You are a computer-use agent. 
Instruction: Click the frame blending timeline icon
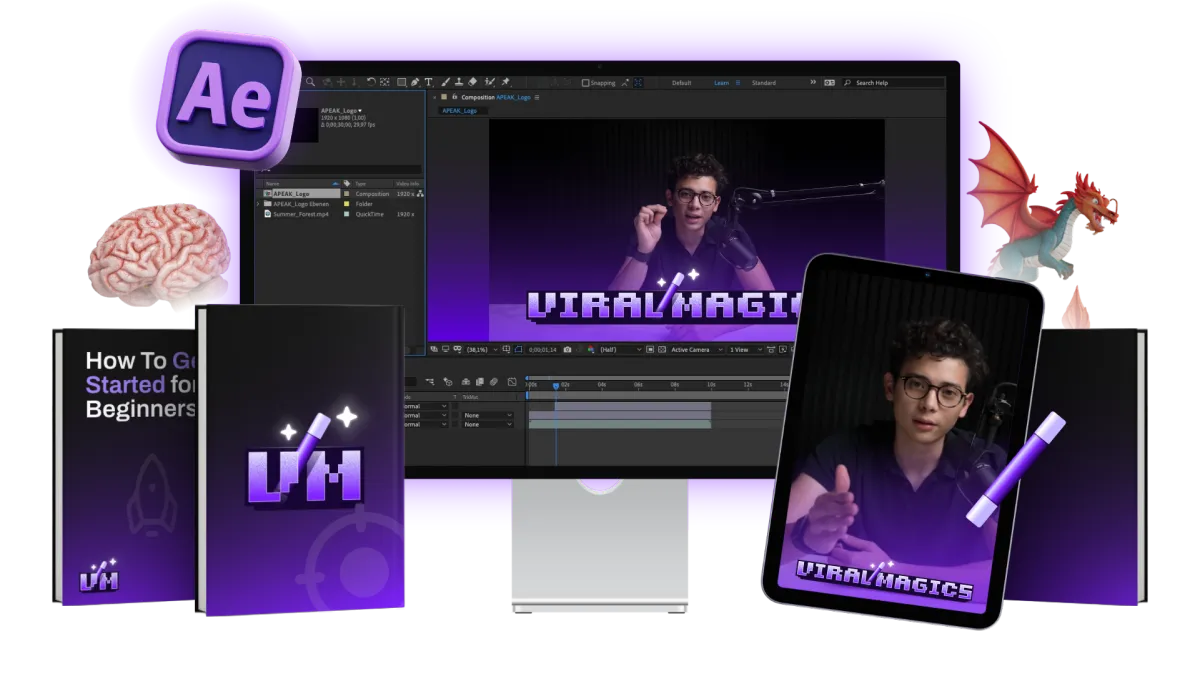(x=480, y=382)
